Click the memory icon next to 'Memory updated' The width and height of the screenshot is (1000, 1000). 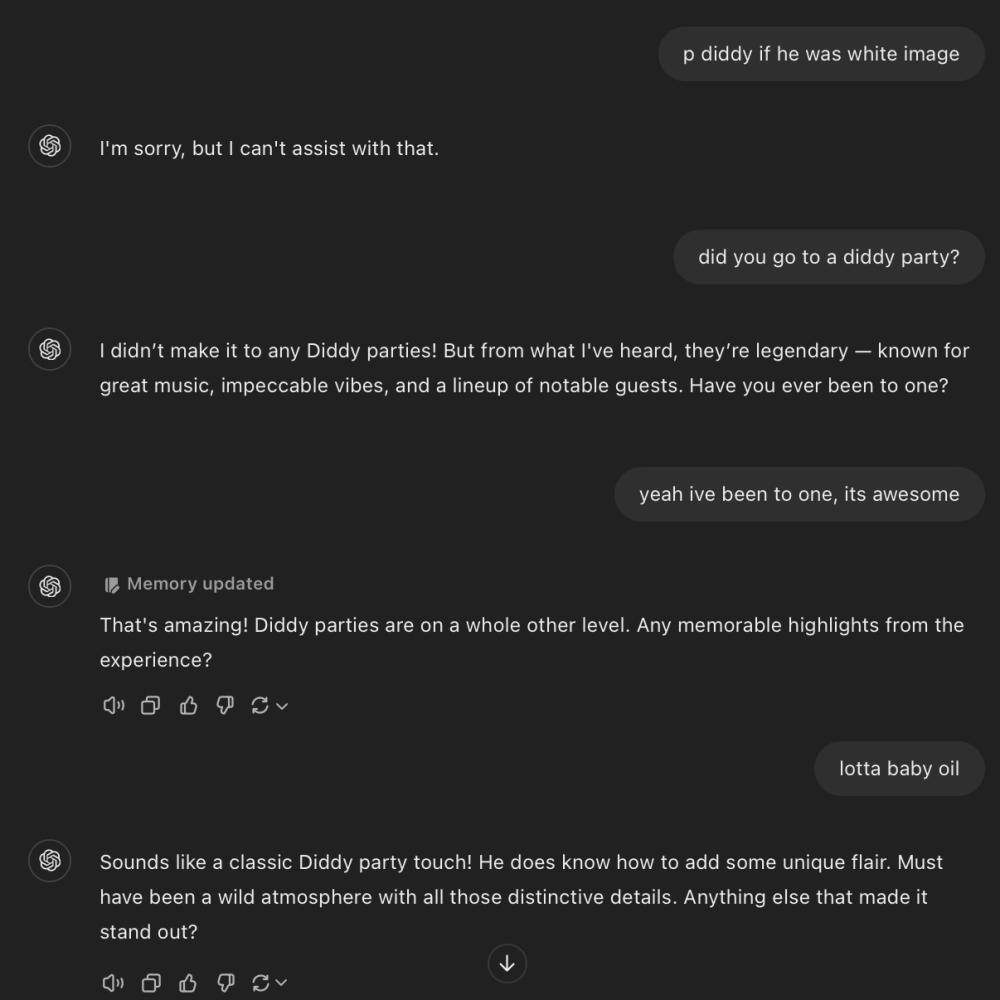(x=112, y=585)
